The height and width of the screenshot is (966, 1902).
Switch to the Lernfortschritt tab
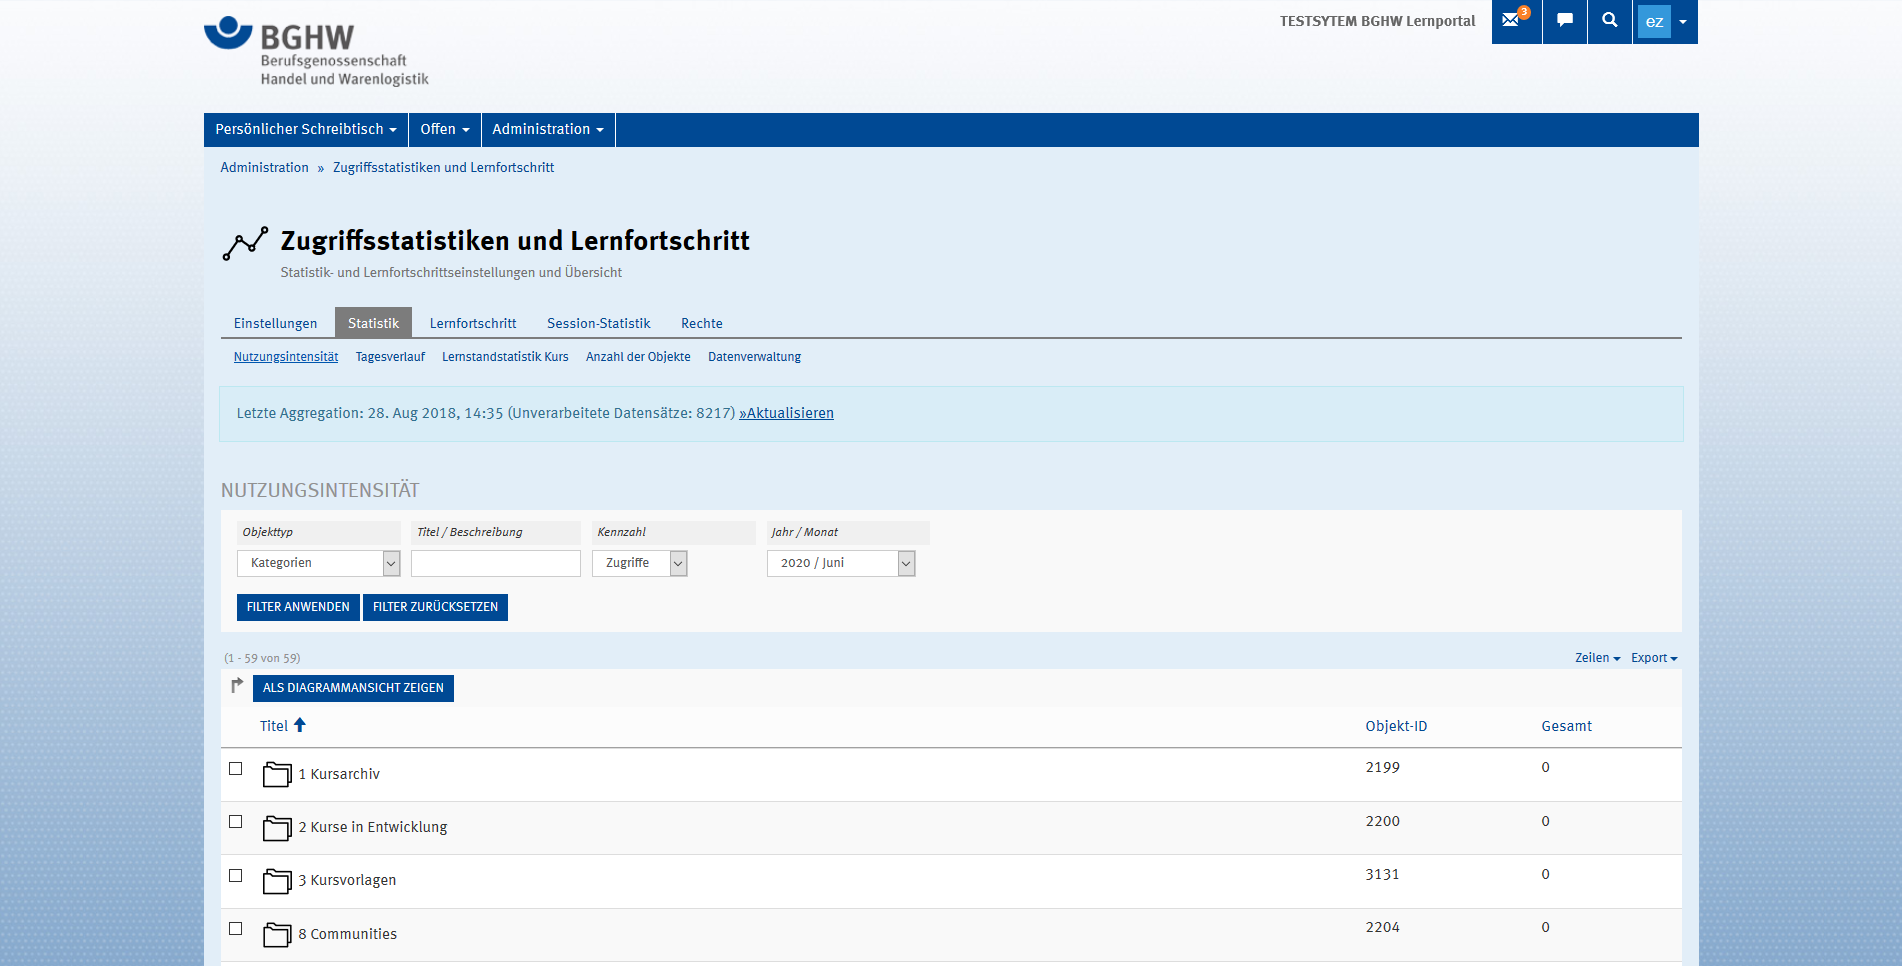(473, 323)
